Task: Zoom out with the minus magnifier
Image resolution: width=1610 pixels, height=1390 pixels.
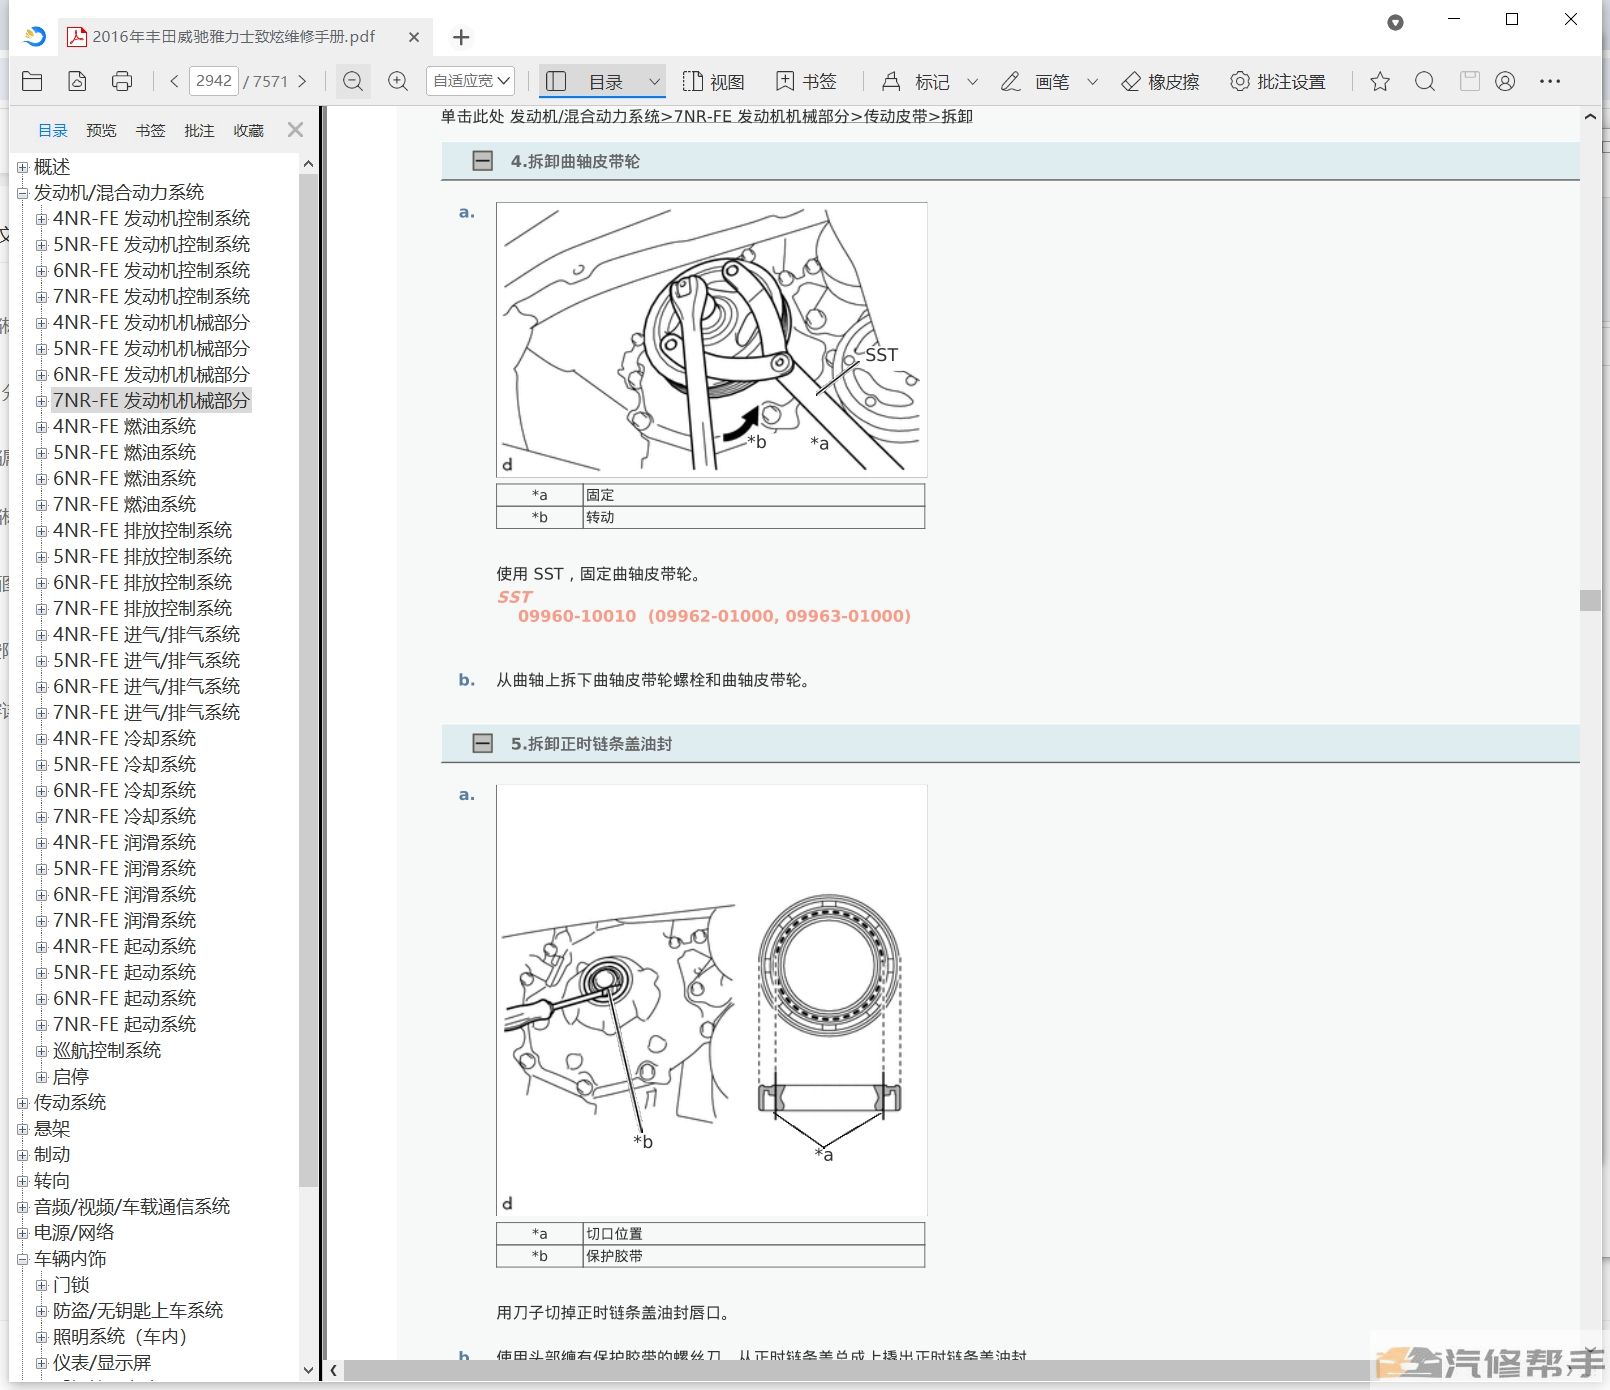Action: click(352, 81)
